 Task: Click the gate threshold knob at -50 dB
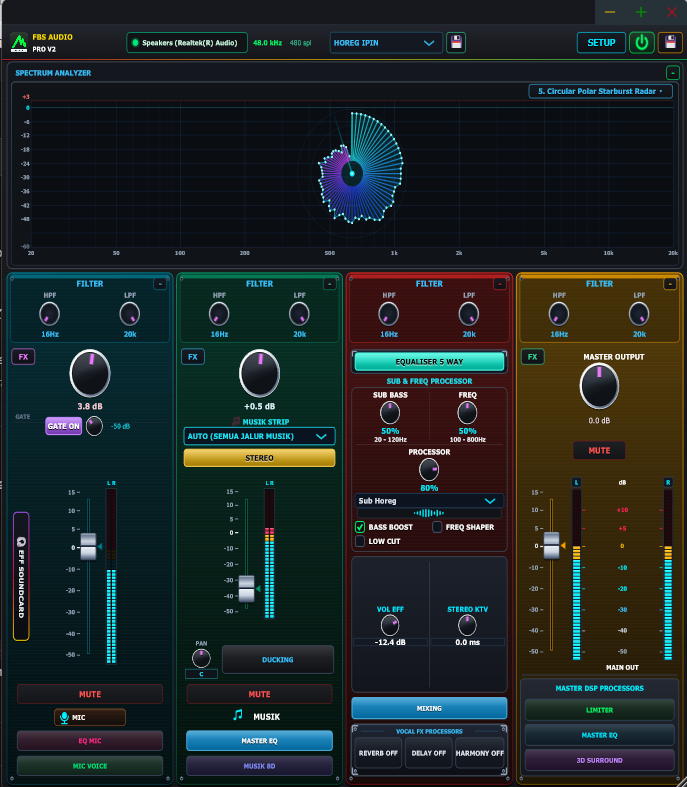tap(94, 426)
